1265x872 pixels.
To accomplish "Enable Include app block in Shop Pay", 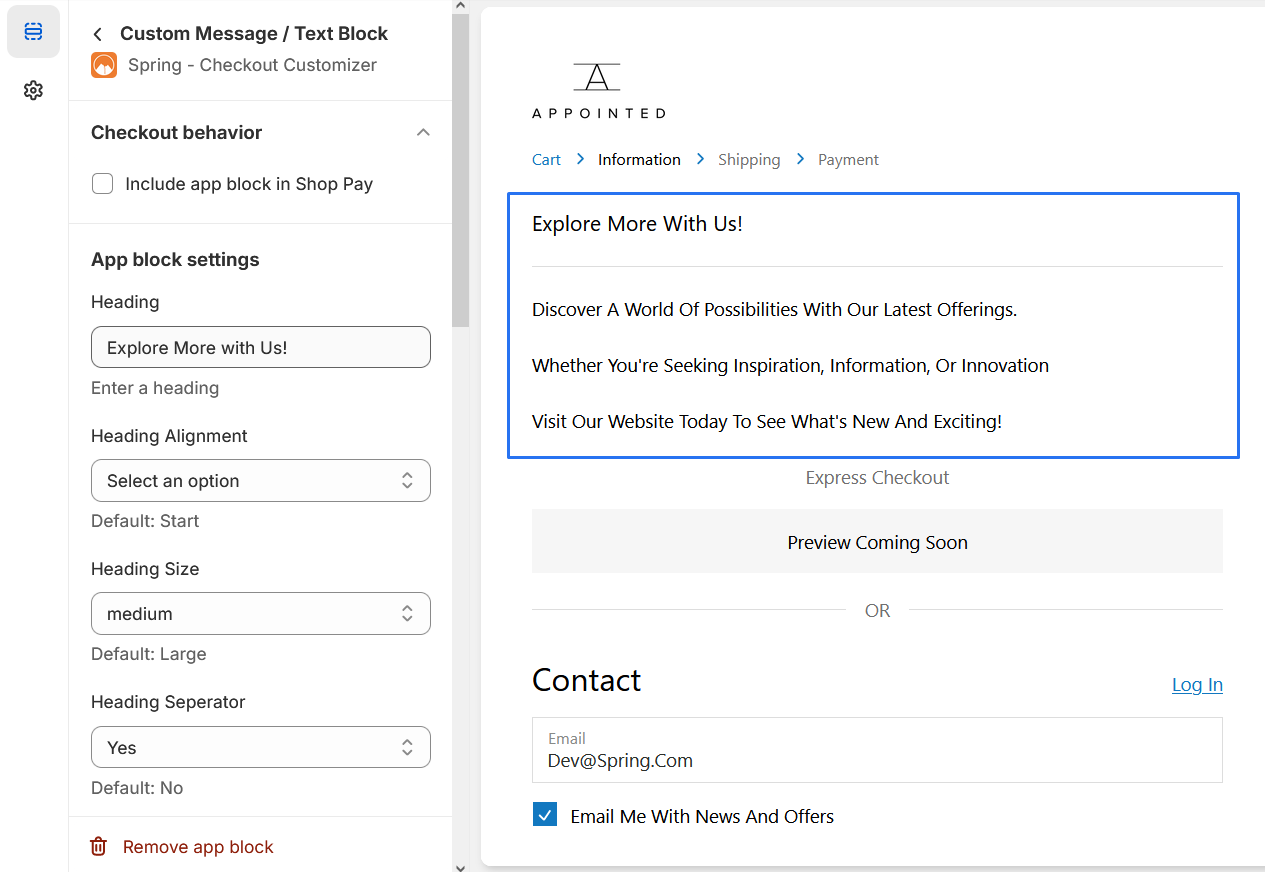I will click(x=103, y=184).
